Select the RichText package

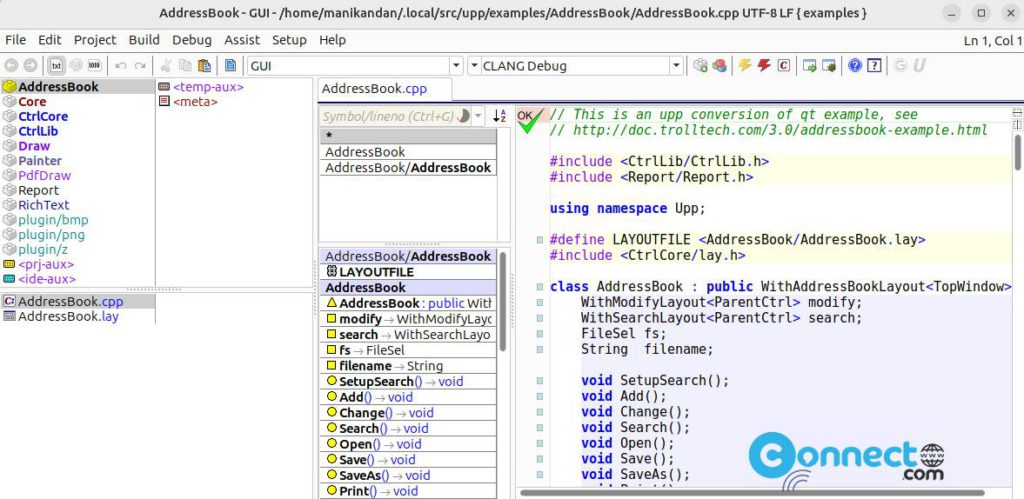tap(77, 205)
